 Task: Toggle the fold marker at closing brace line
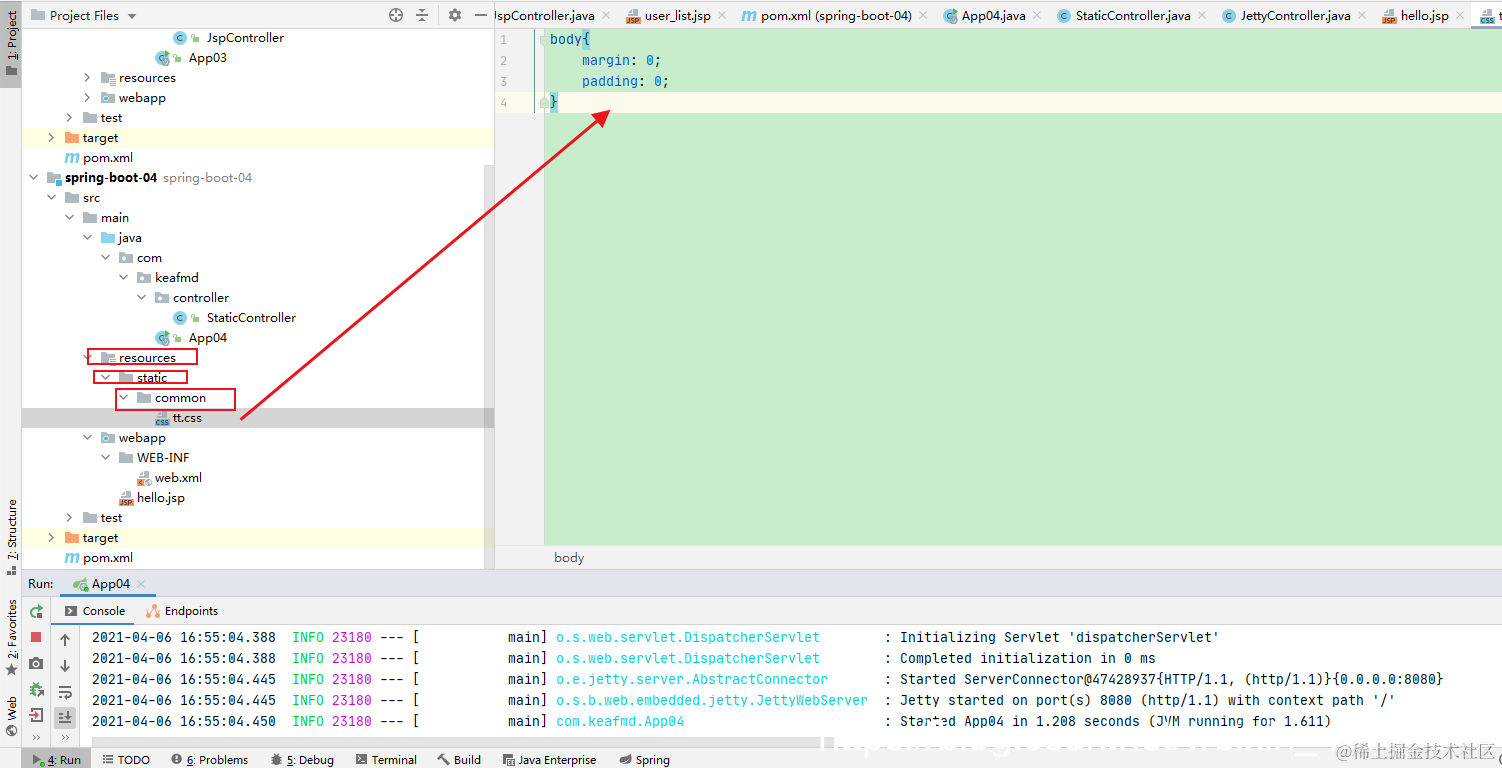545,103
